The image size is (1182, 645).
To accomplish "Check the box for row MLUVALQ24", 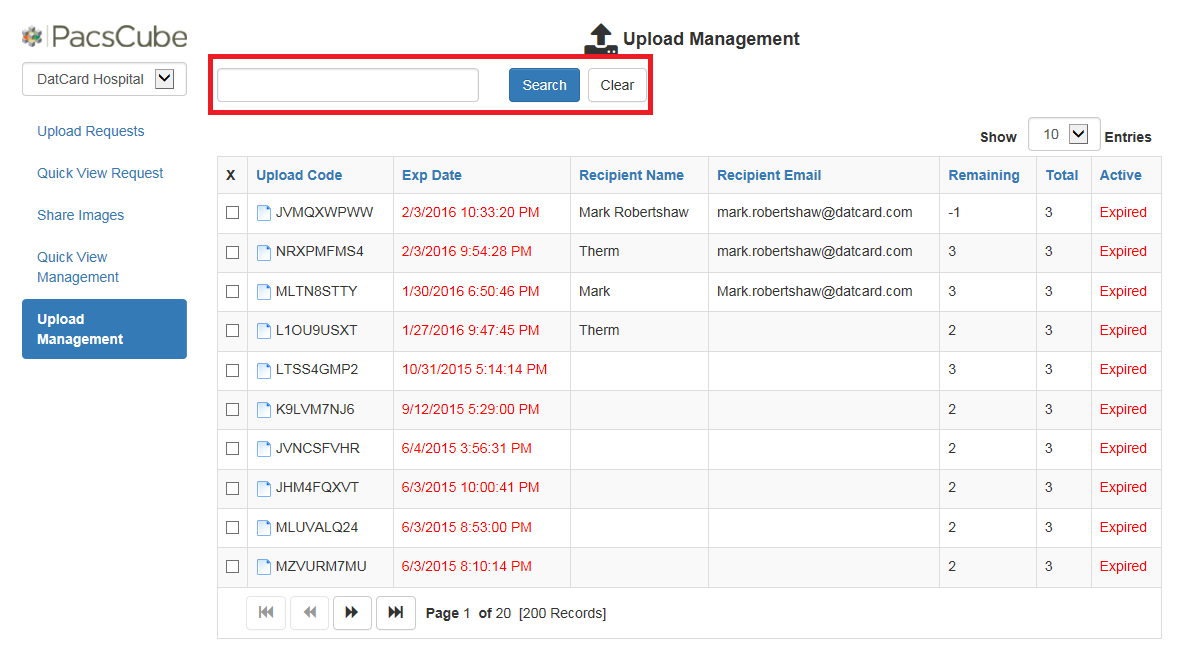I will (x=232, y=527).
